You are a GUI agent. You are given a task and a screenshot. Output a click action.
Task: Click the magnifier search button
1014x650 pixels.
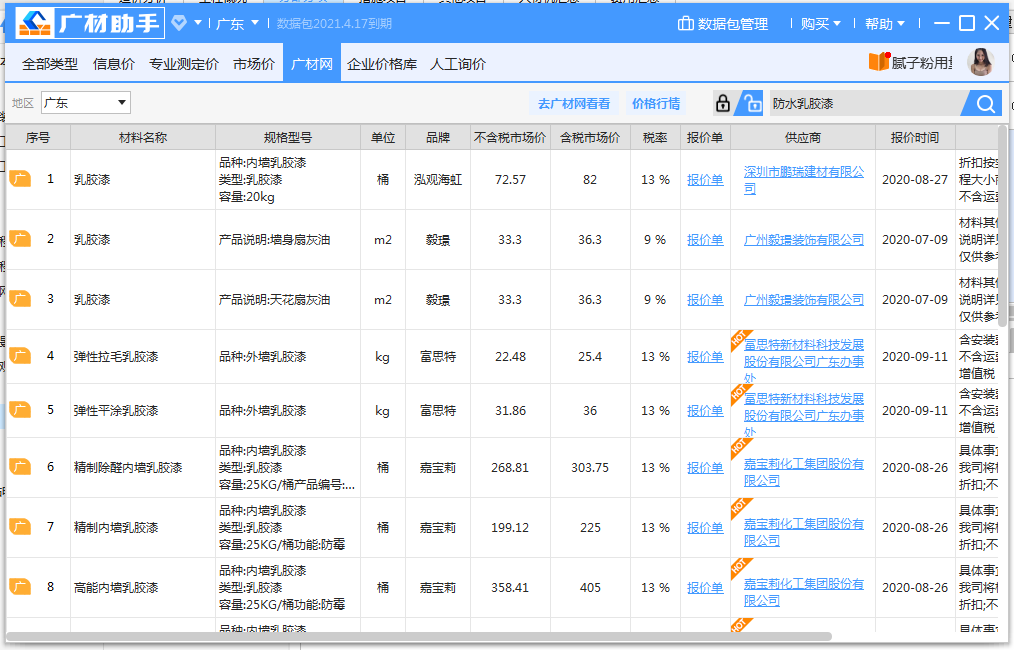pyautogui.click(x=986, y=103)
